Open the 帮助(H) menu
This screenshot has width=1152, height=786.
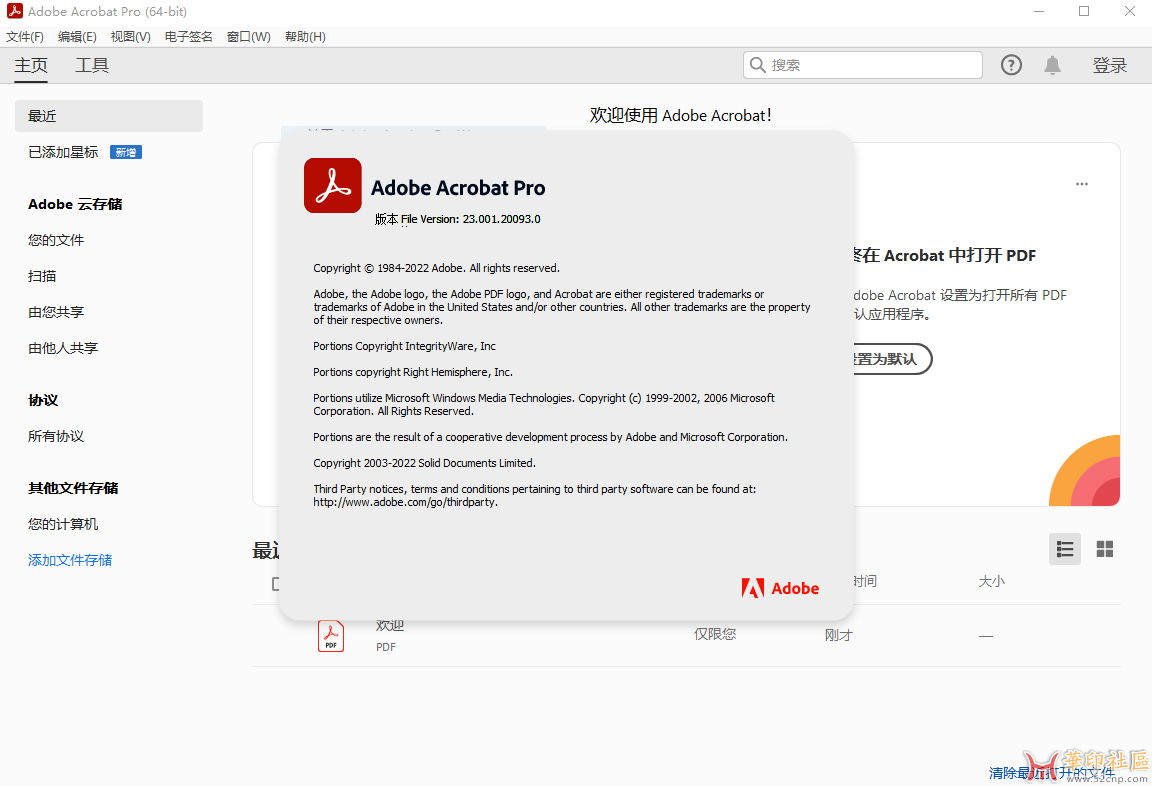coord(306,37)
